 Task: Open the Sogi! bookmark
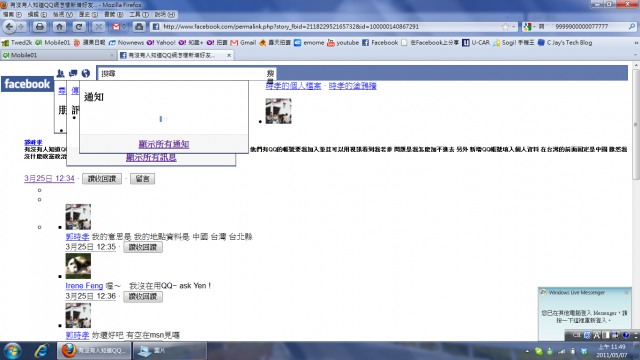click(513, 42)
